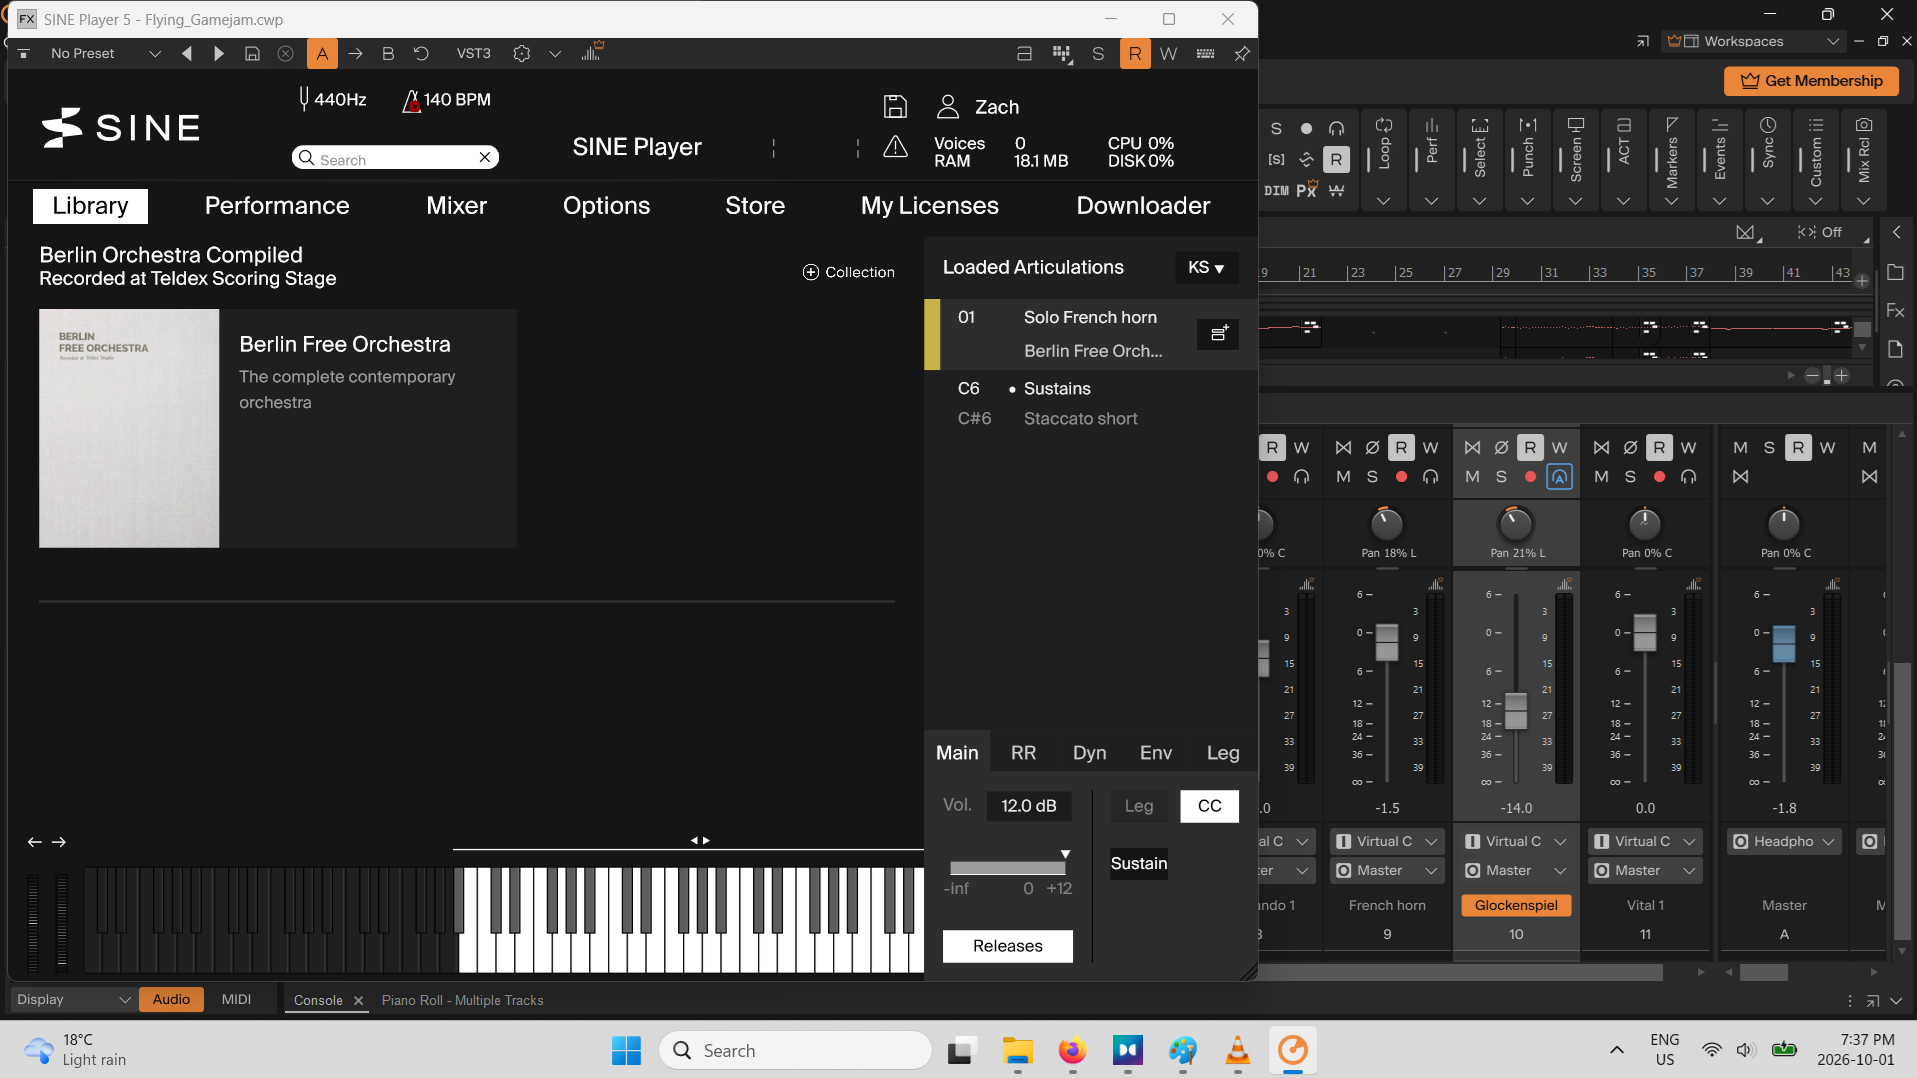Click keyboard left arrow in SINE

(34, 842)
